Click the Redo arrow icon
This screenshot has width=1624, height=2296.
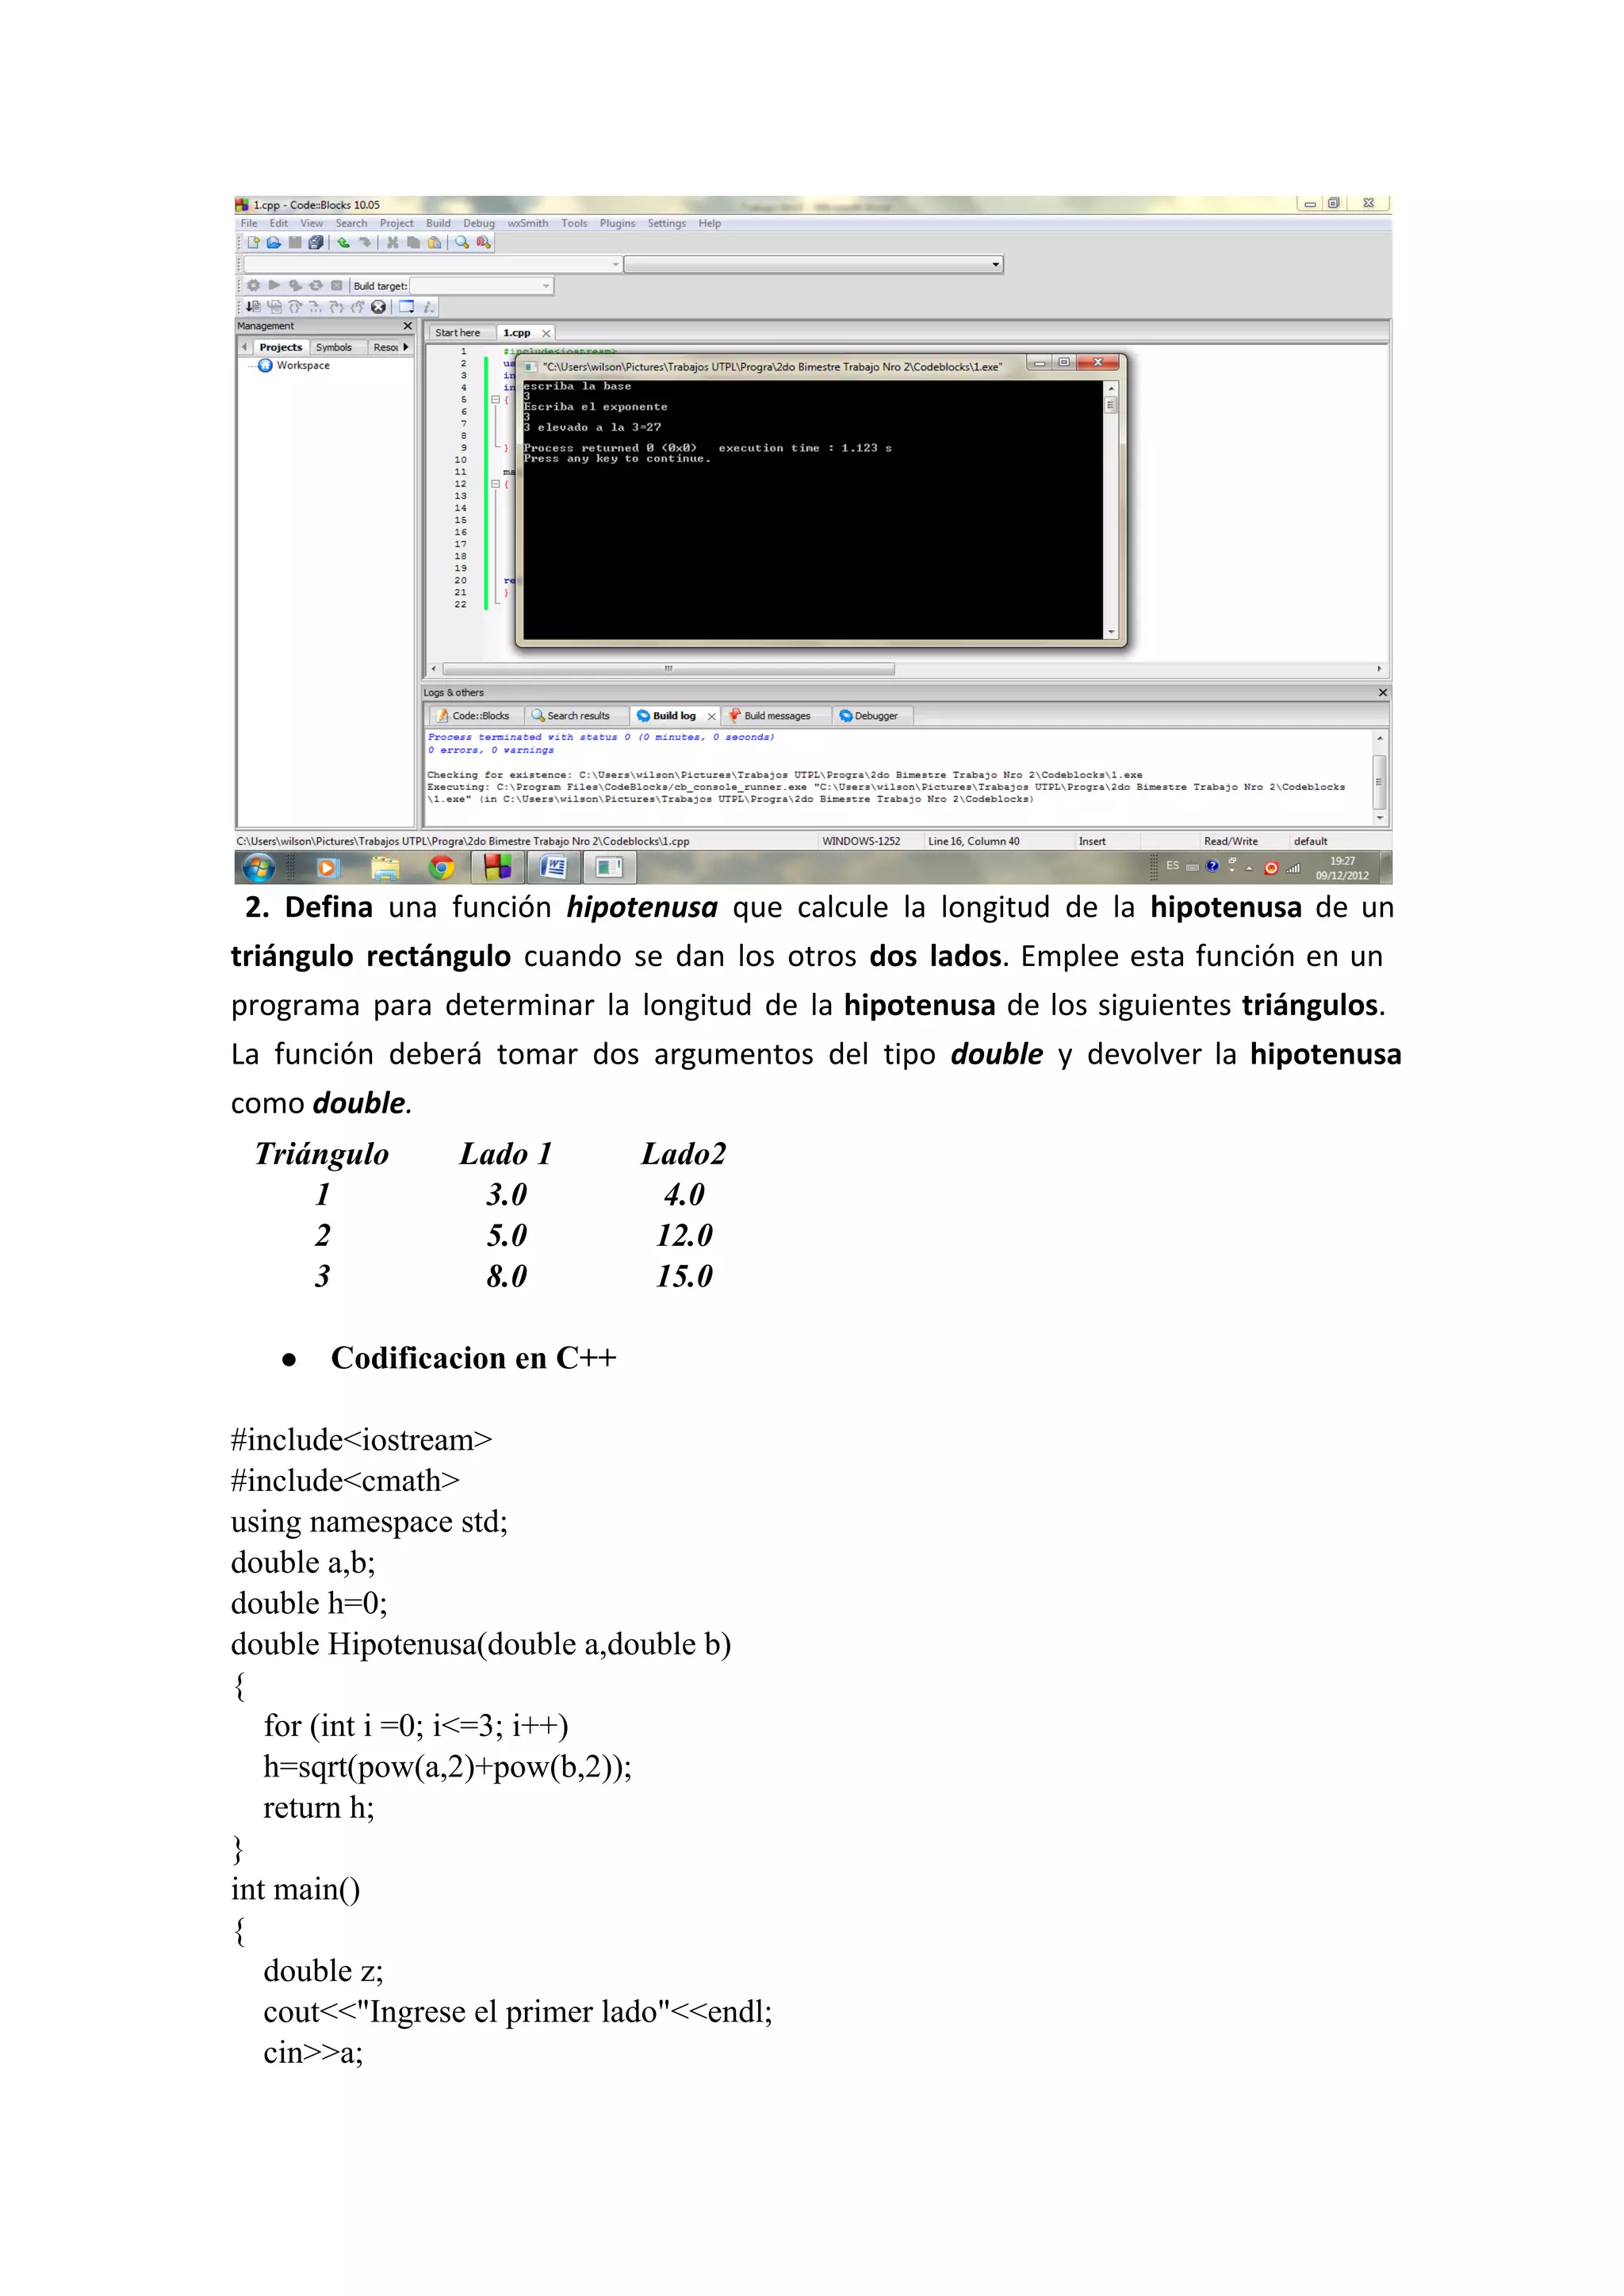tap(365, 242)
